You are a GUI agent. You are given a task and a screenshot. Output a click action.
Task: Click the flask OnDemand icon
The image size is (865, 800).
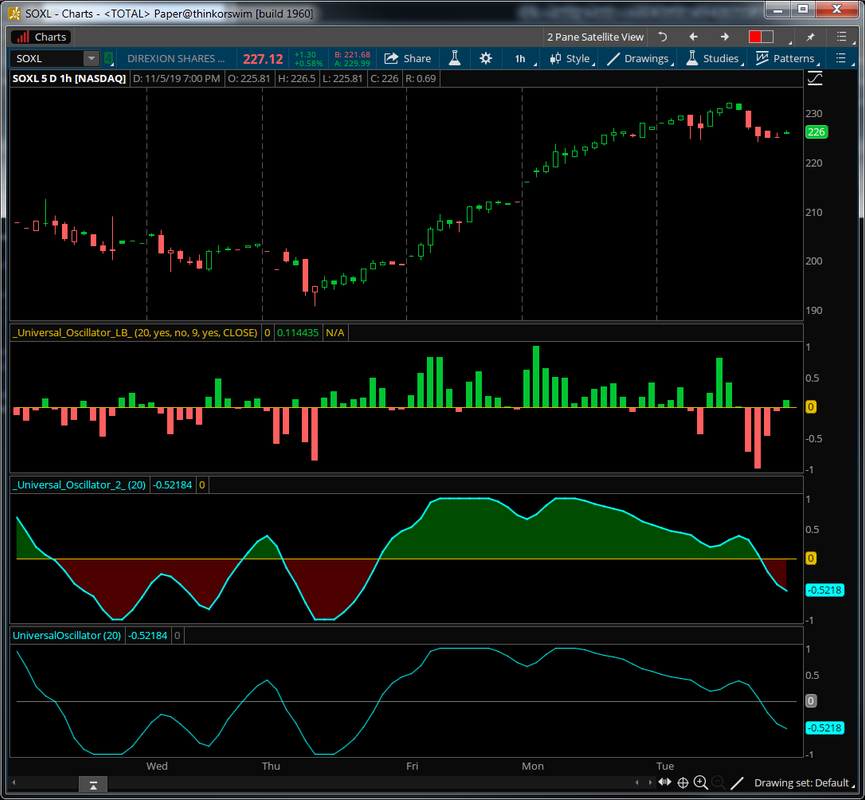455,58
